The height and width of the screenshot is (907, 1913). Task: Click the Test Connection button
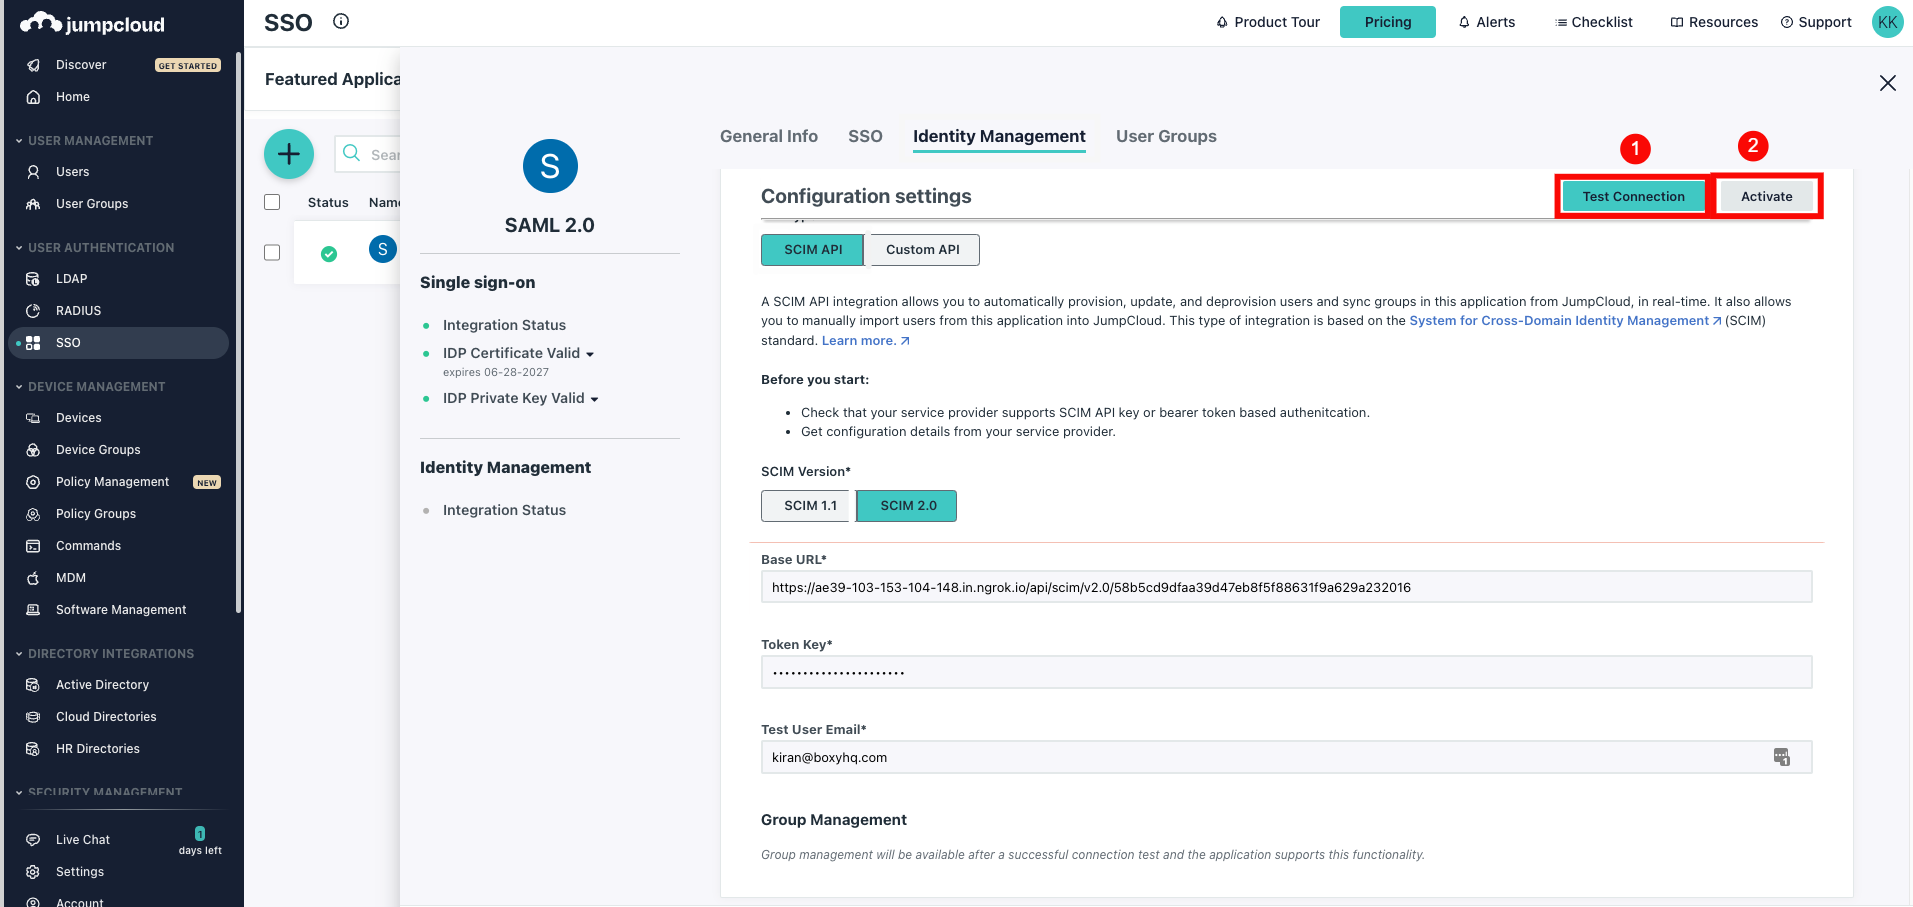pos(1633,197)
